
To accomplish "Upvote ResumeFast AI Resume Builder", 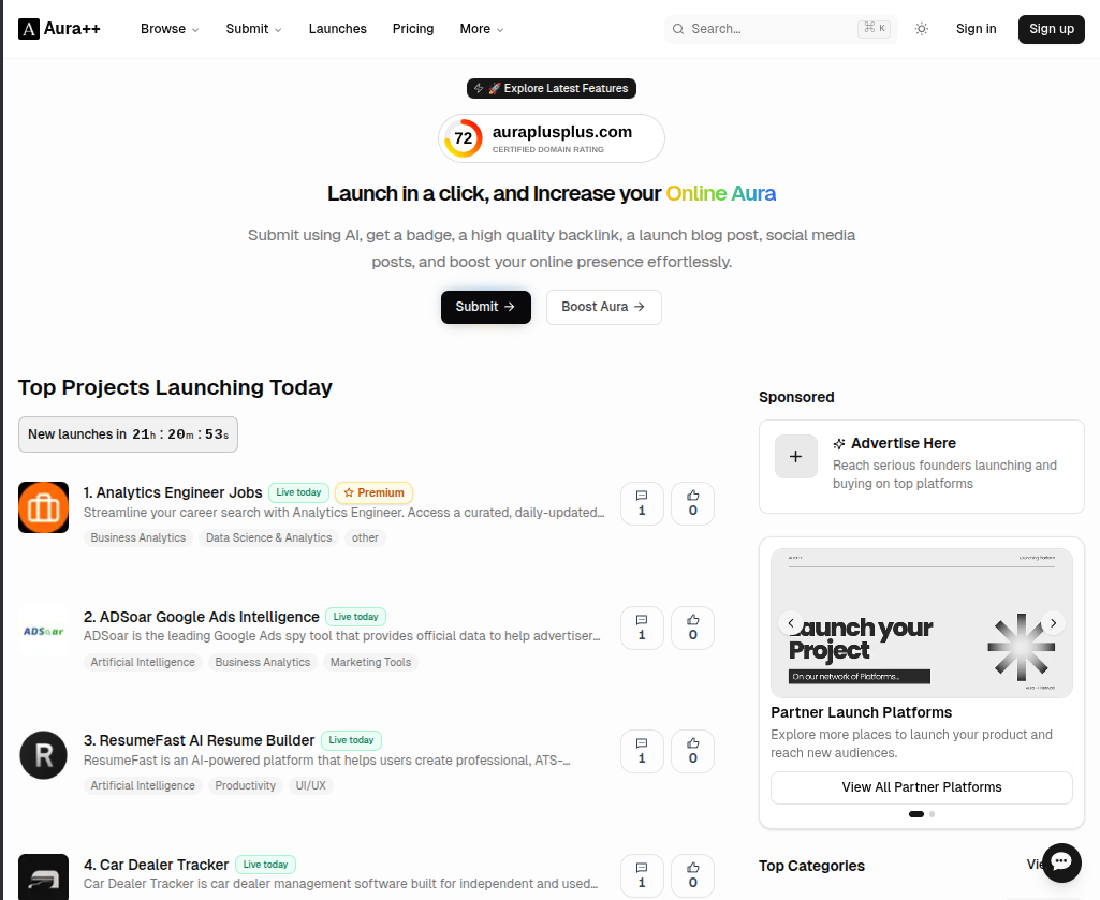I will [693, 751].
